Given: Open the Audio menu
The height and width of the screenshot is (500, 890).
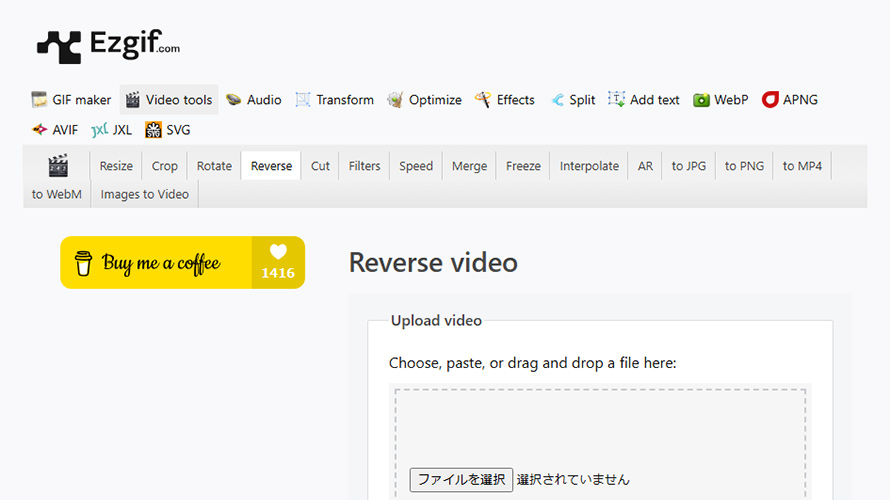Looking at the screenshot, I should 254,100.
